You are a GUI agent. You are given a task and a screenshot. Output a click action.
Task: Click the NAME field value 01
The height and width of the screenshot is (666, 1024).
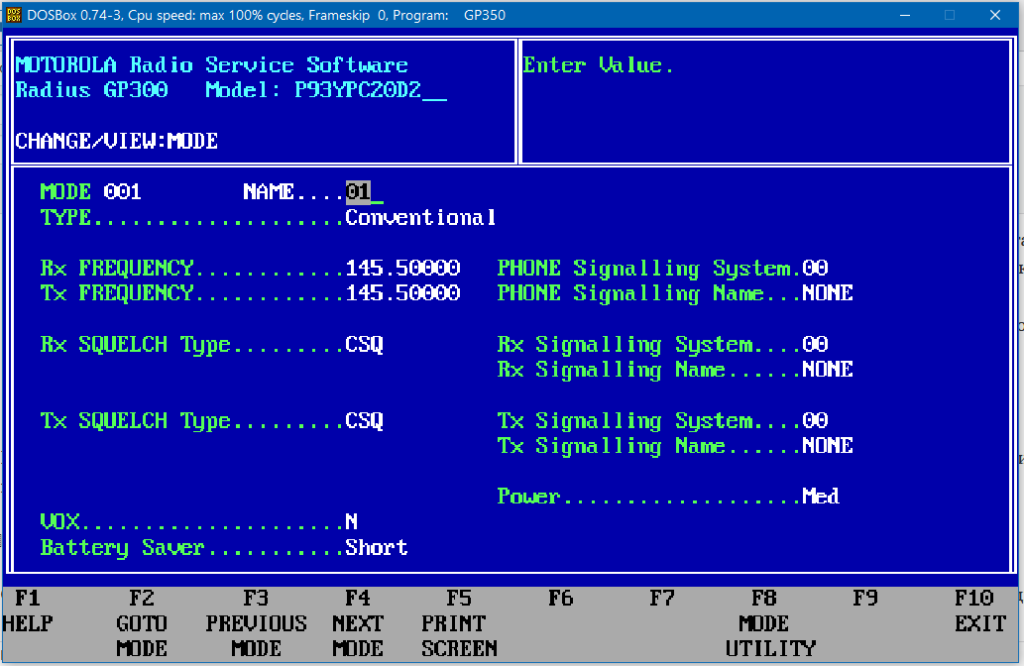[358, 192]
